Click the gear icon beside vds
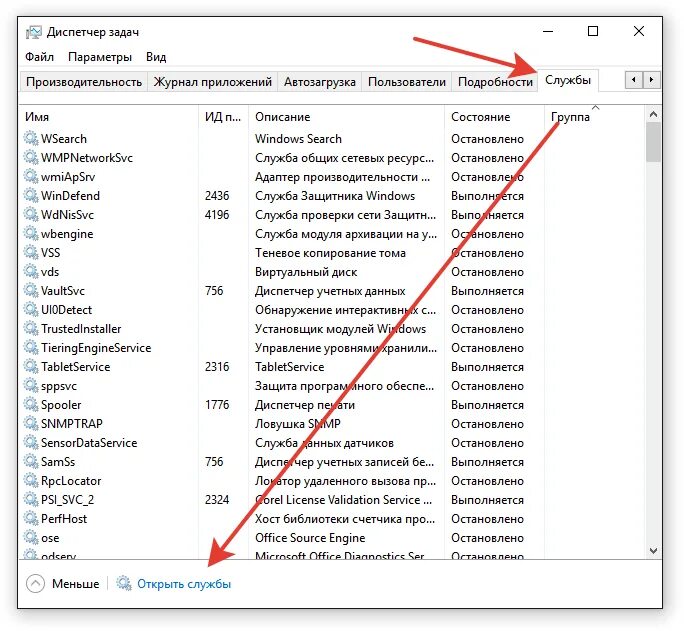 click(x=31, y=272)
